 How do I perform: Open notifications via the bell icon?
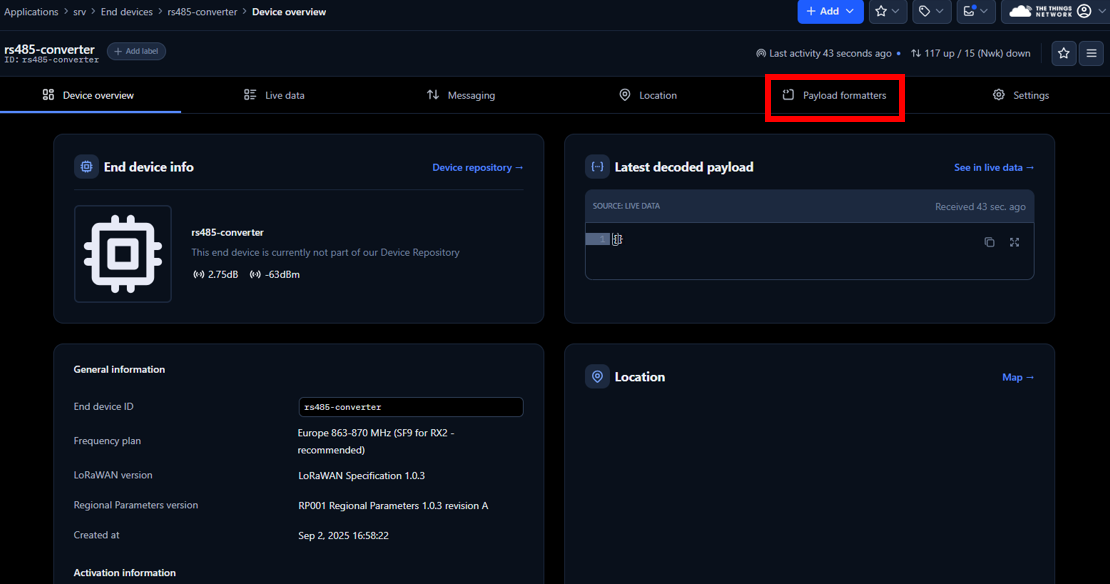tap(968, 12)
